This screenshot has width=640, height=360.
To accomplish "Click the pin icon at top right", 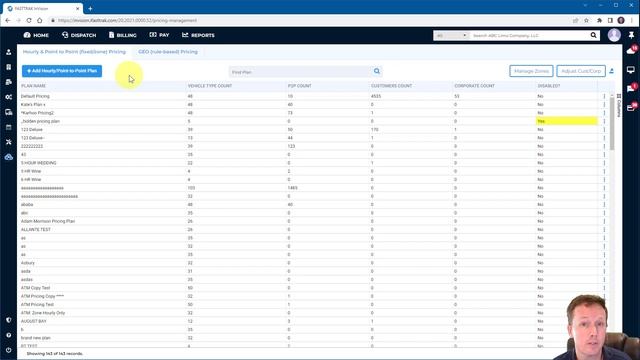I will [631, 35].
